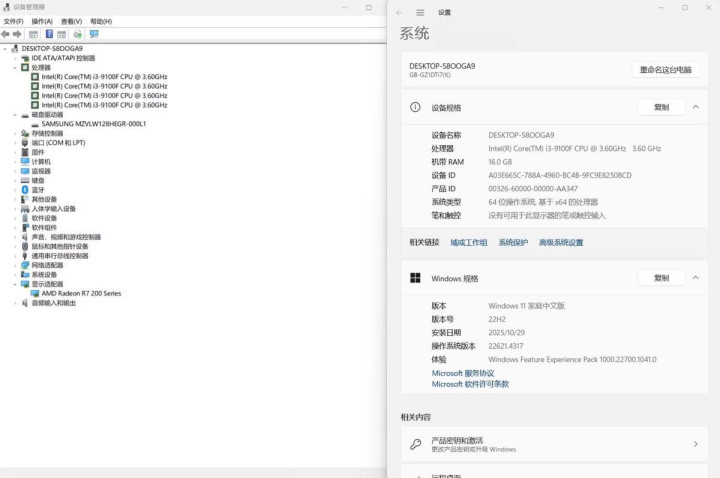This screenshot has width=720, height=478.
Task: Go back using Device Manager toolbar arrow
Action: click(x=6, y=34)
